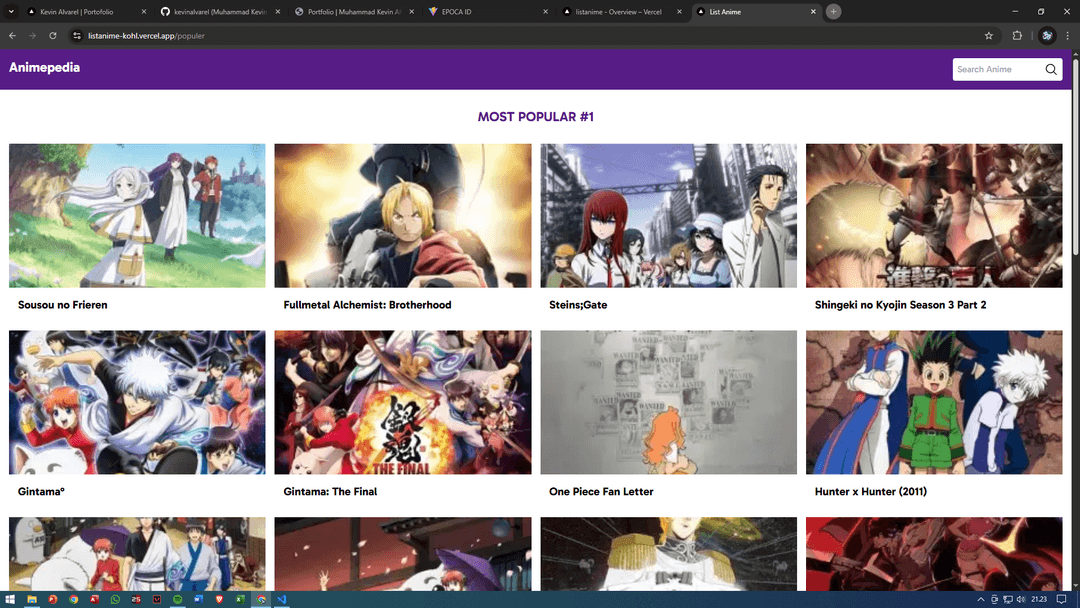Open Spotify from the taskbar

point(178,599)
